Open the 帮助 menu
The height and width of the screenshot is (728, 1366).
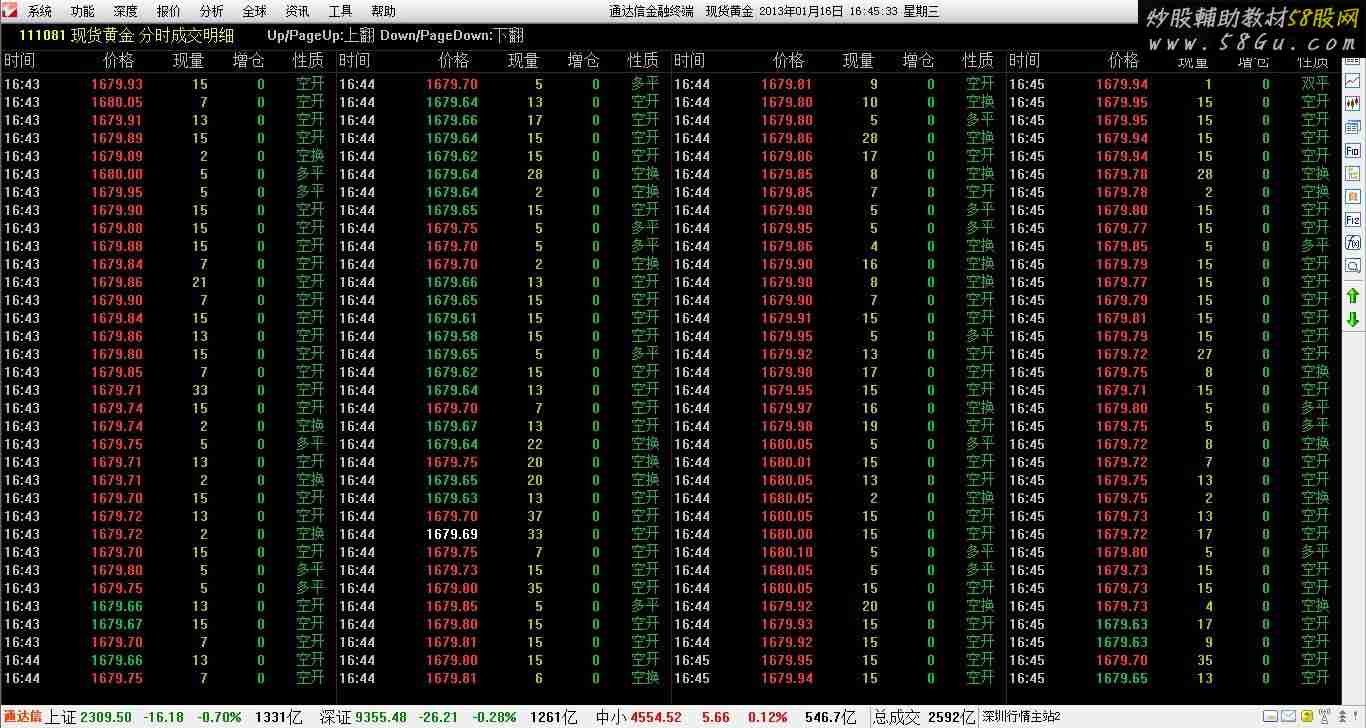click(383, 12)
